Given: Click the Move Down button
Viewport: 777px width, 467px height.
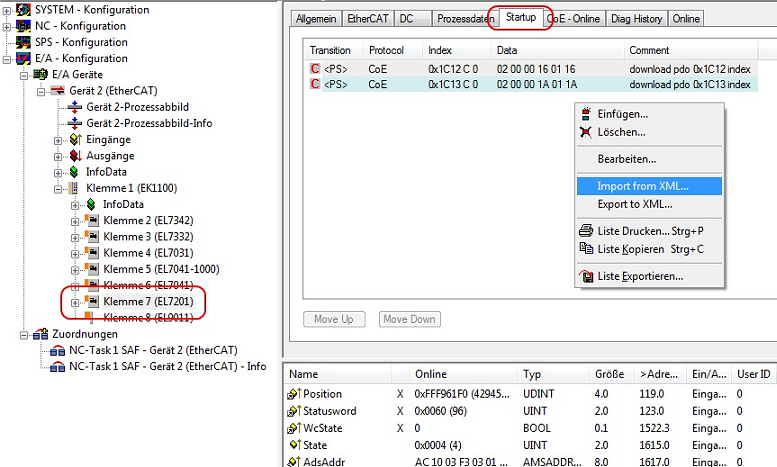Looking at the screenshot, I should (409, 319).
